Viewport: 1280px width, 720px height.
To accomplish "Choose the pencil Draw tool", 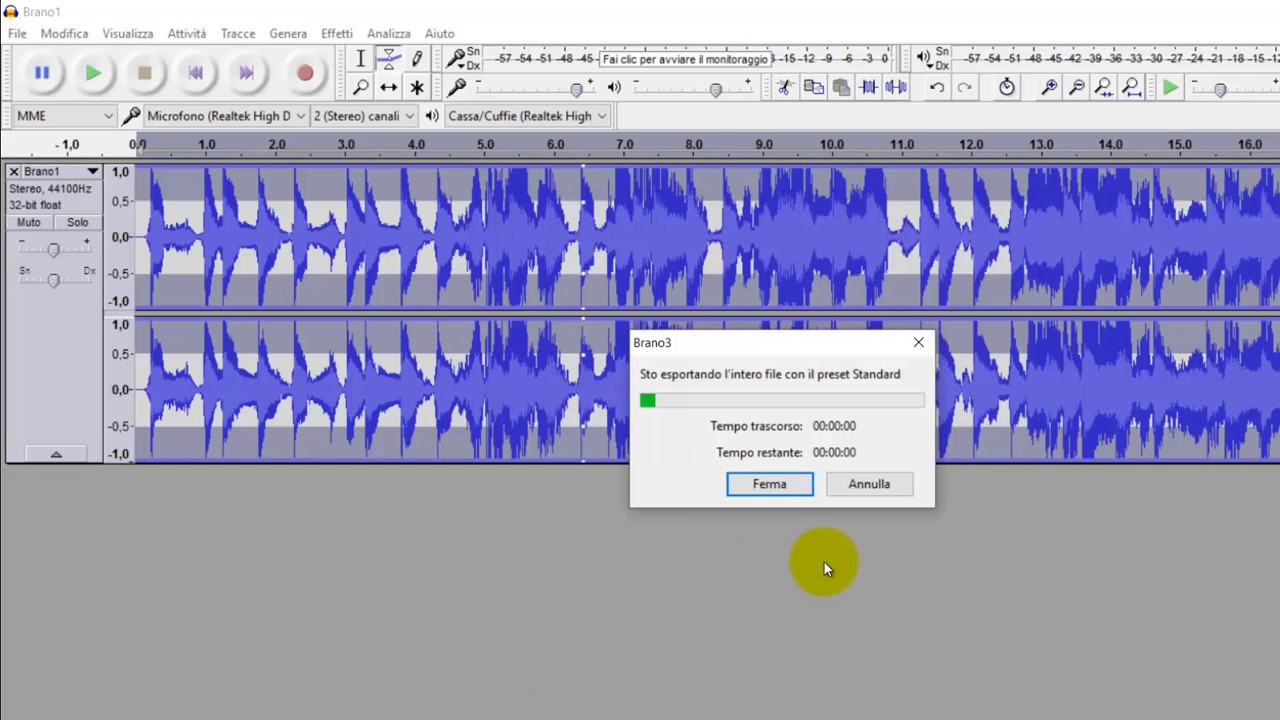I will pyautogui.click(x=417, y=59).
